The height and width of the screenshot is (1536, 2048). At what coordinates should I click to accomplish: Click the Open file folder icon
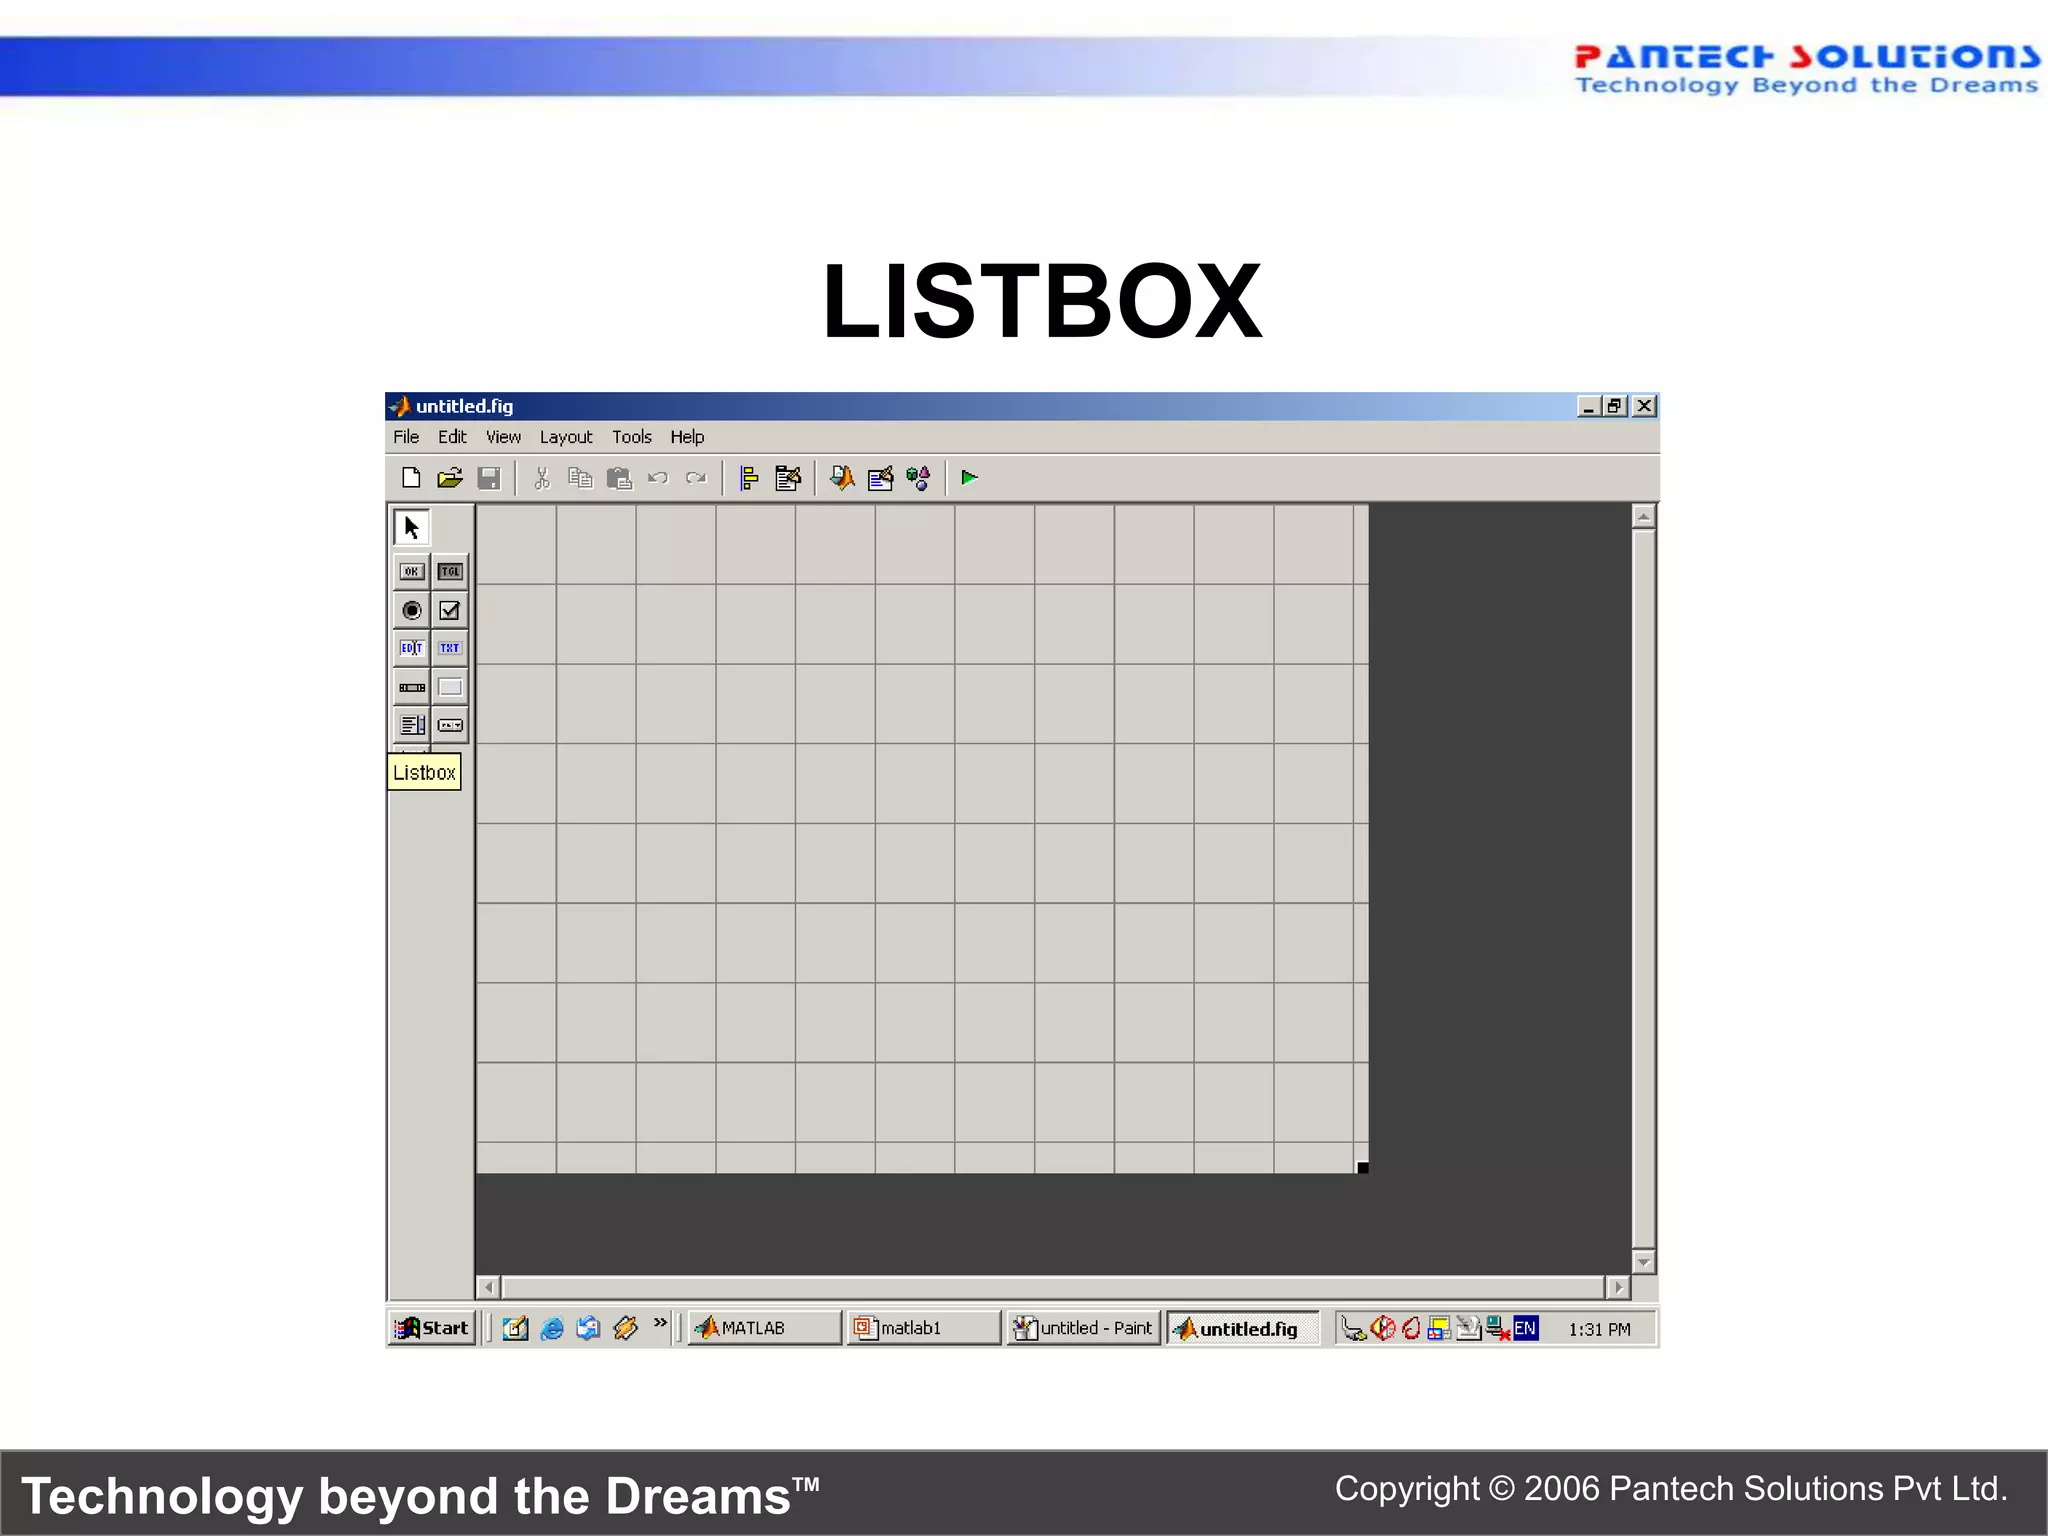click(x=450, y=478)
